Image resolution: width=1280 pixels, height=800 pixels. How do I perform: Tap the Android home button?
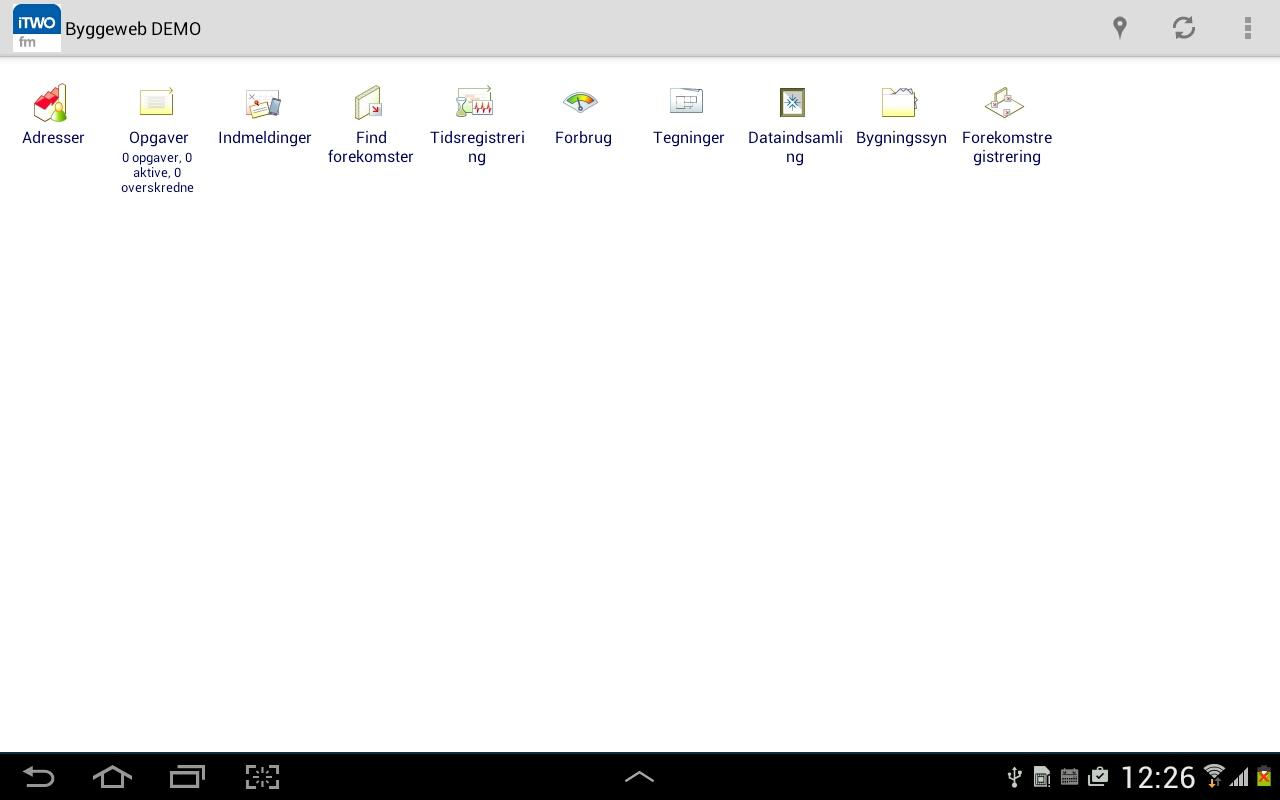click(x=112, y=777)
